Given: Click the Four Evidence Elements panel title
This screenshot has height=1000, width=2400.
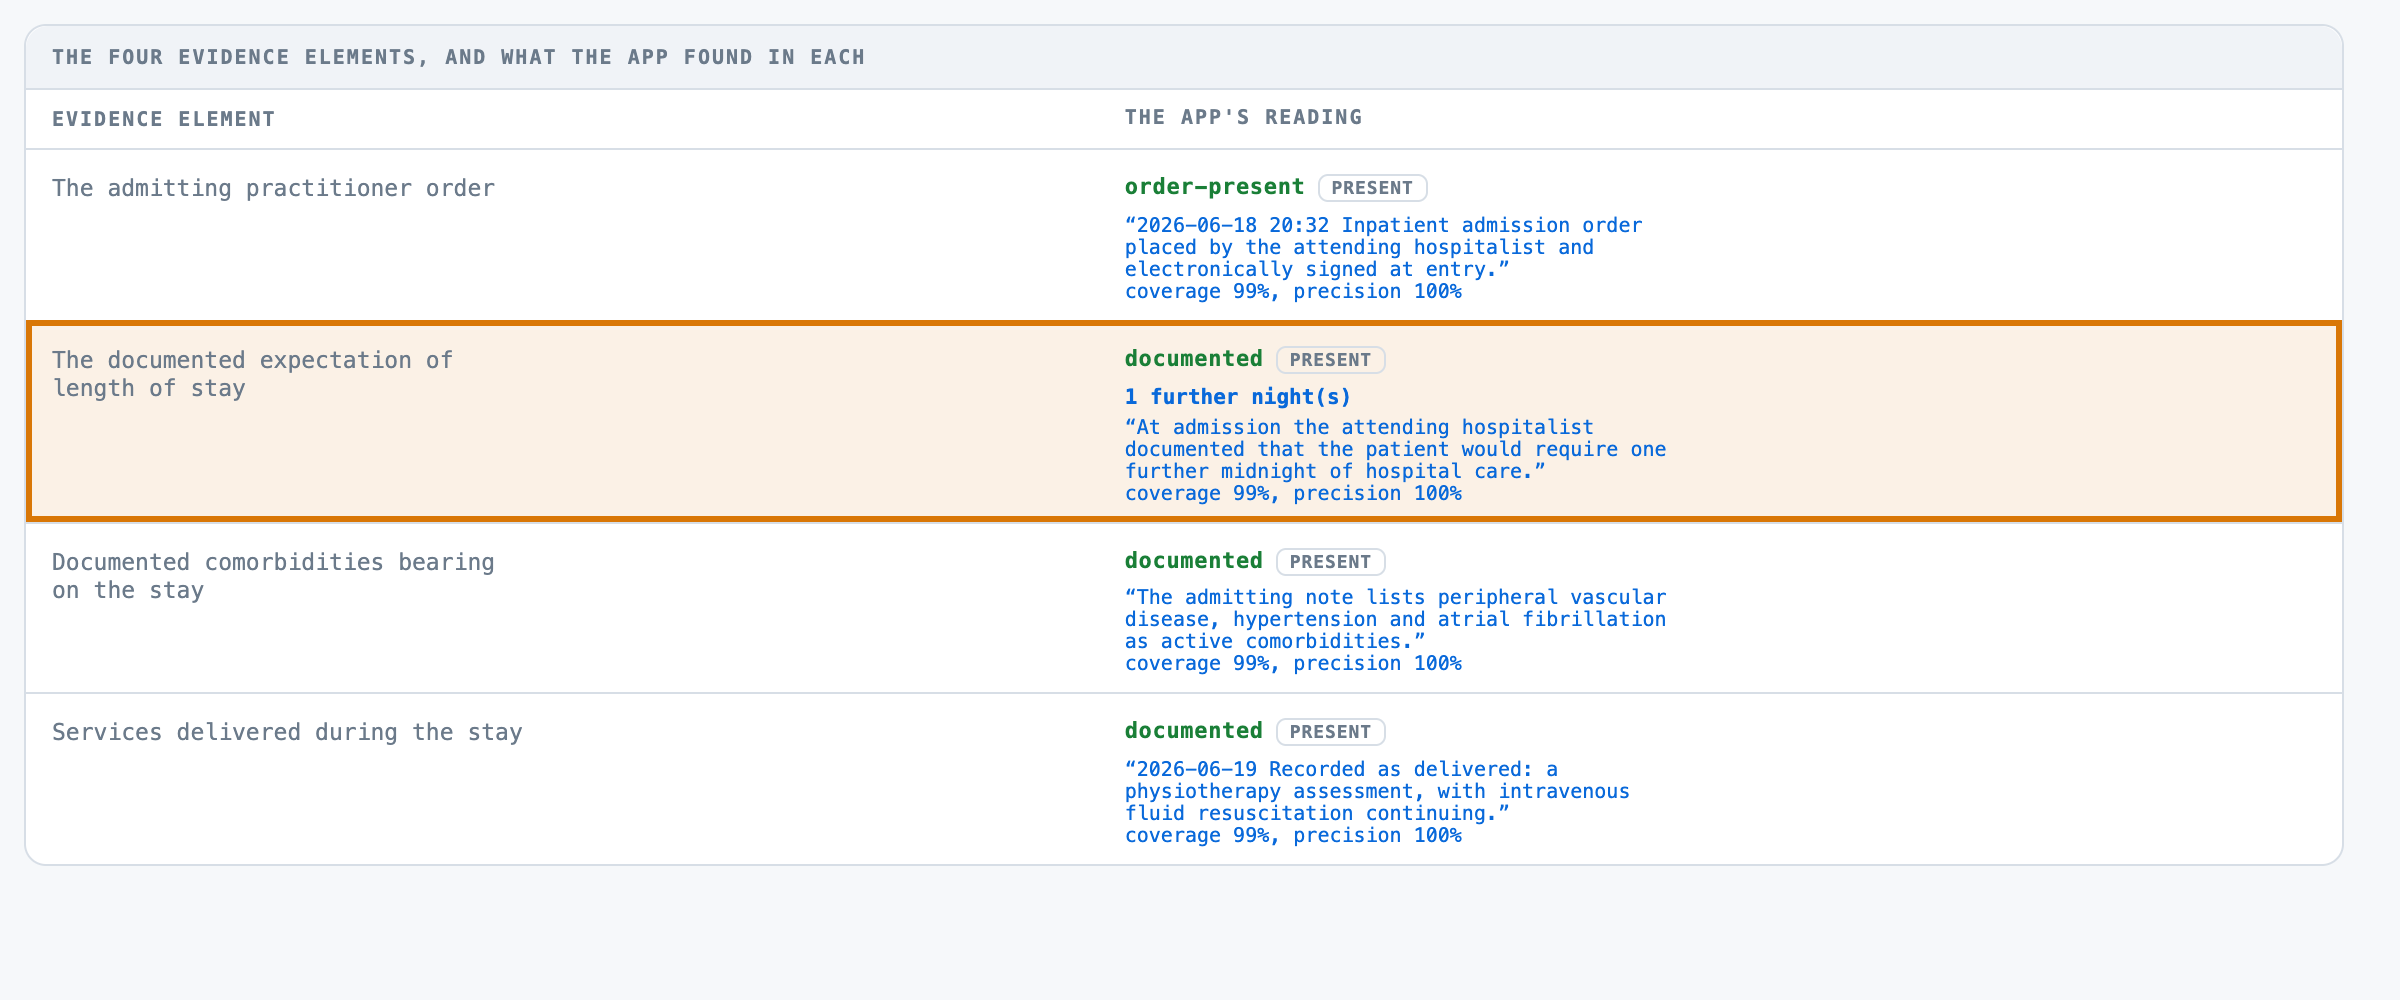Looking at the screenshot, I should [458, 57].
